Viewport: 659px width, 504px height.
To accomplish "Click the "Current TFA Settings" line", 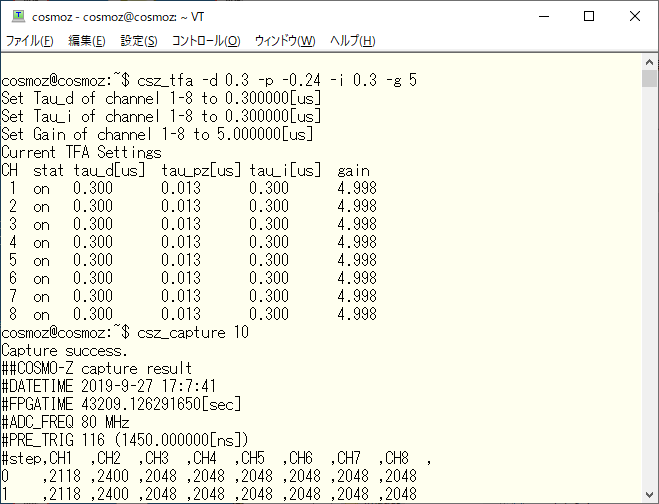I will (x=82, y=152).
